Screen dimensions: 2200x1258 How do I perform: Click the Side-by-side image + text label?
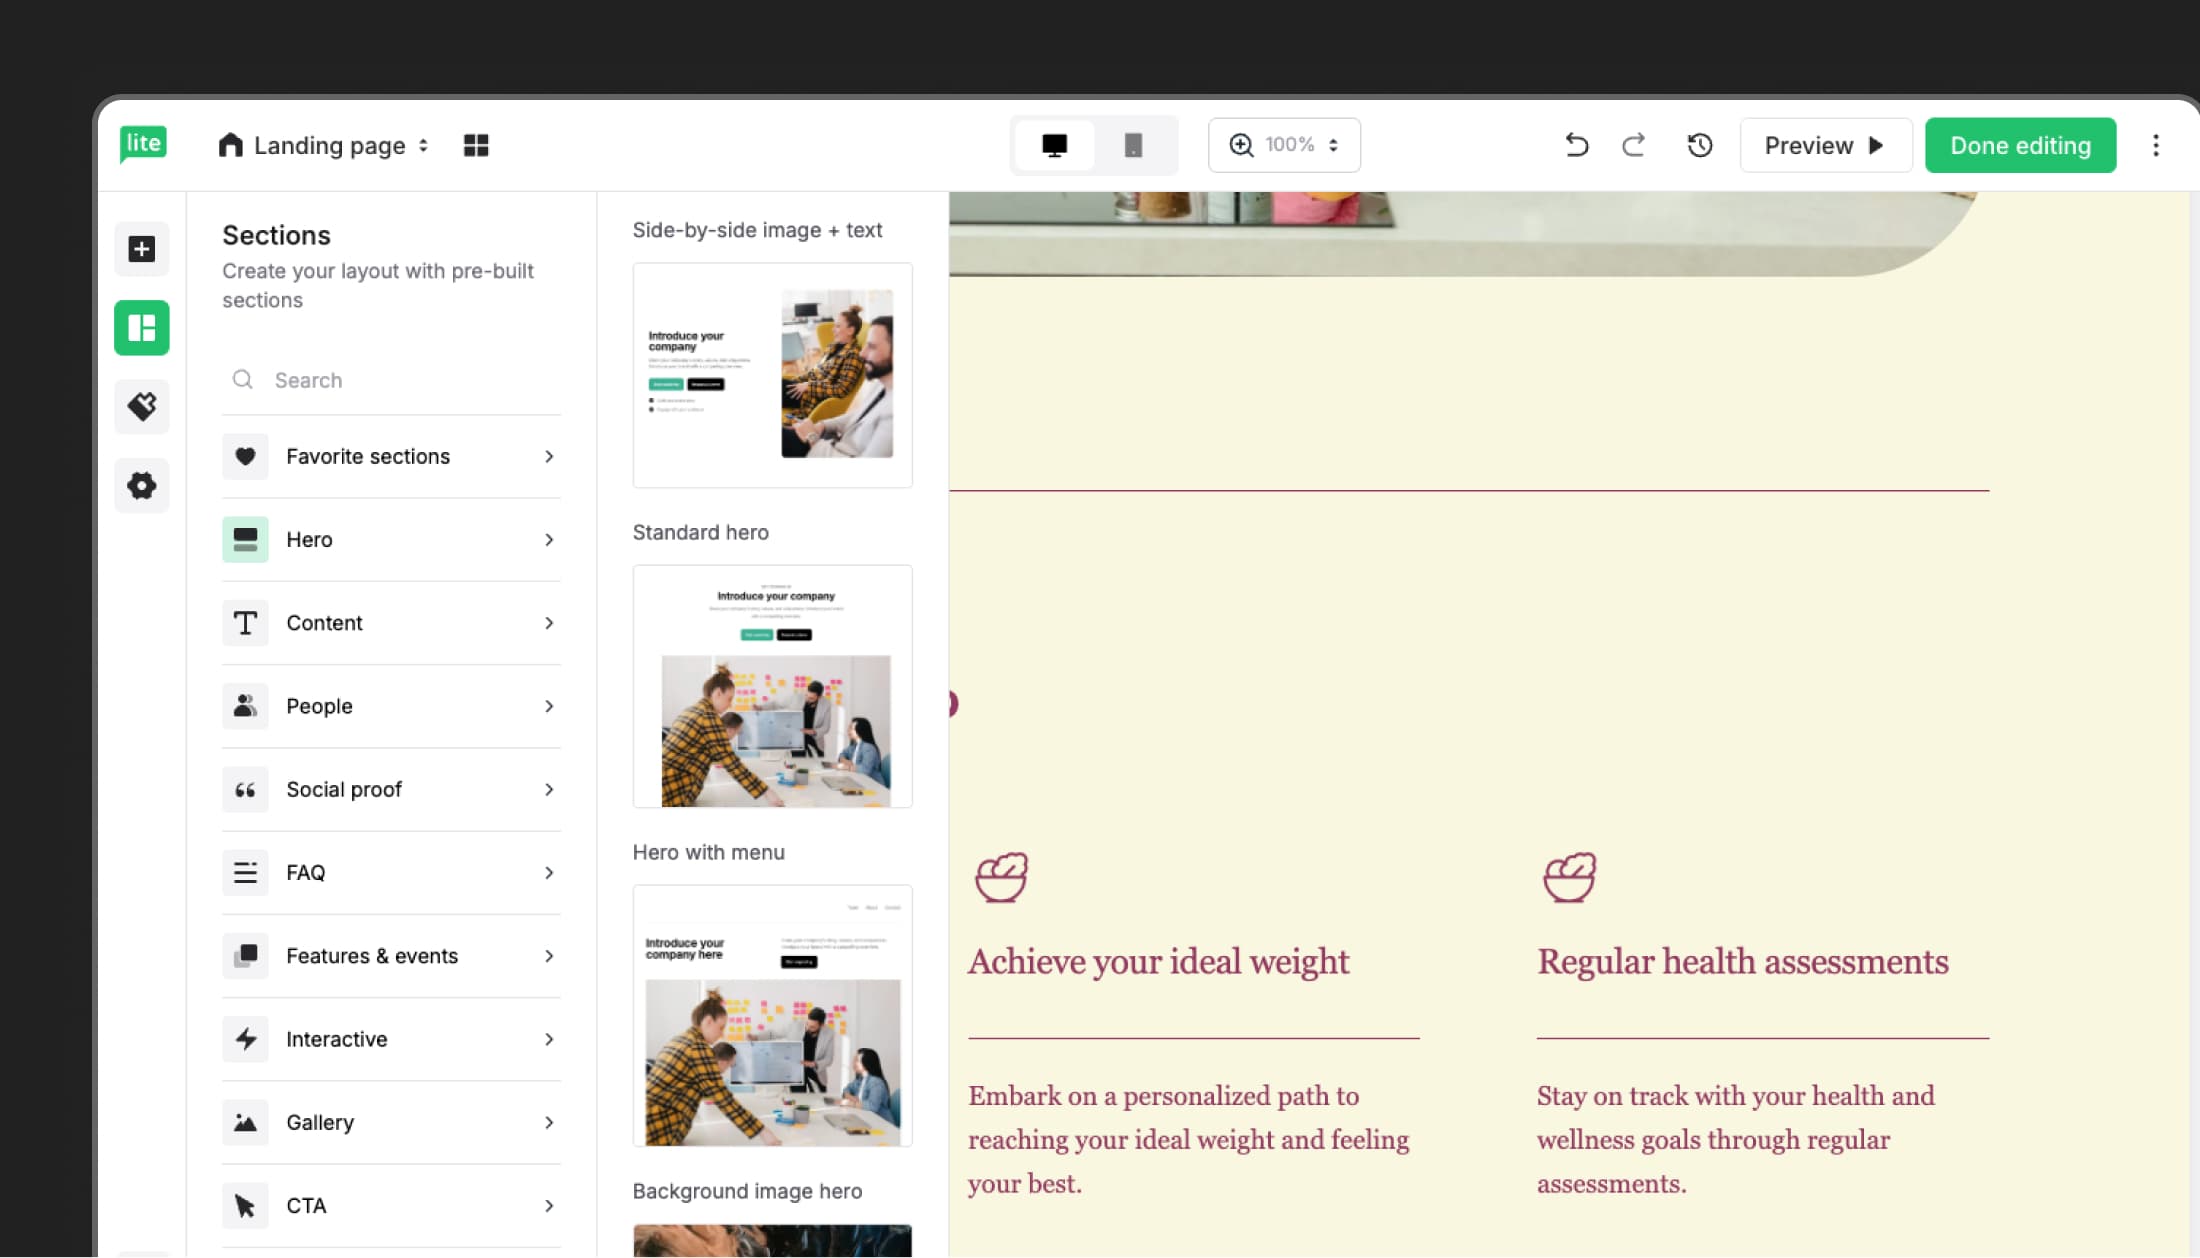(757, 230)
